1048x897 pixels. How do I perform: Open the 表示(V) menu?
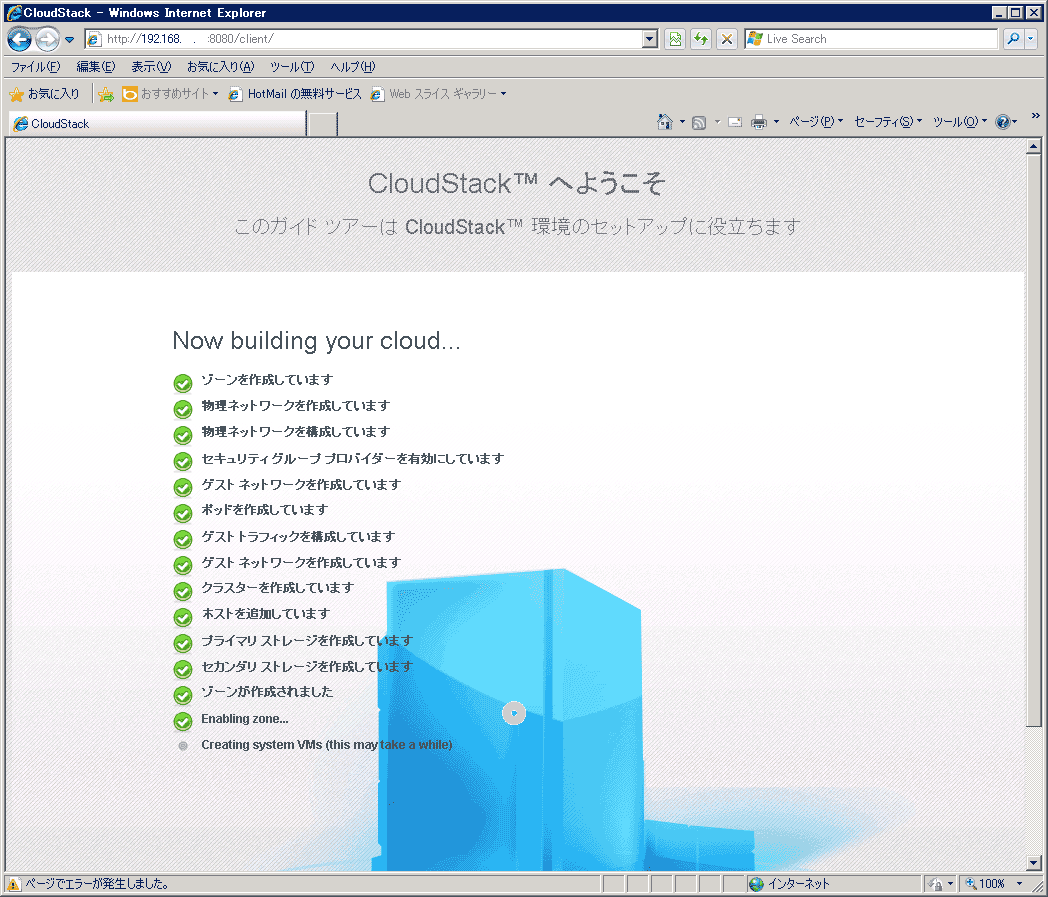[151, 67]
